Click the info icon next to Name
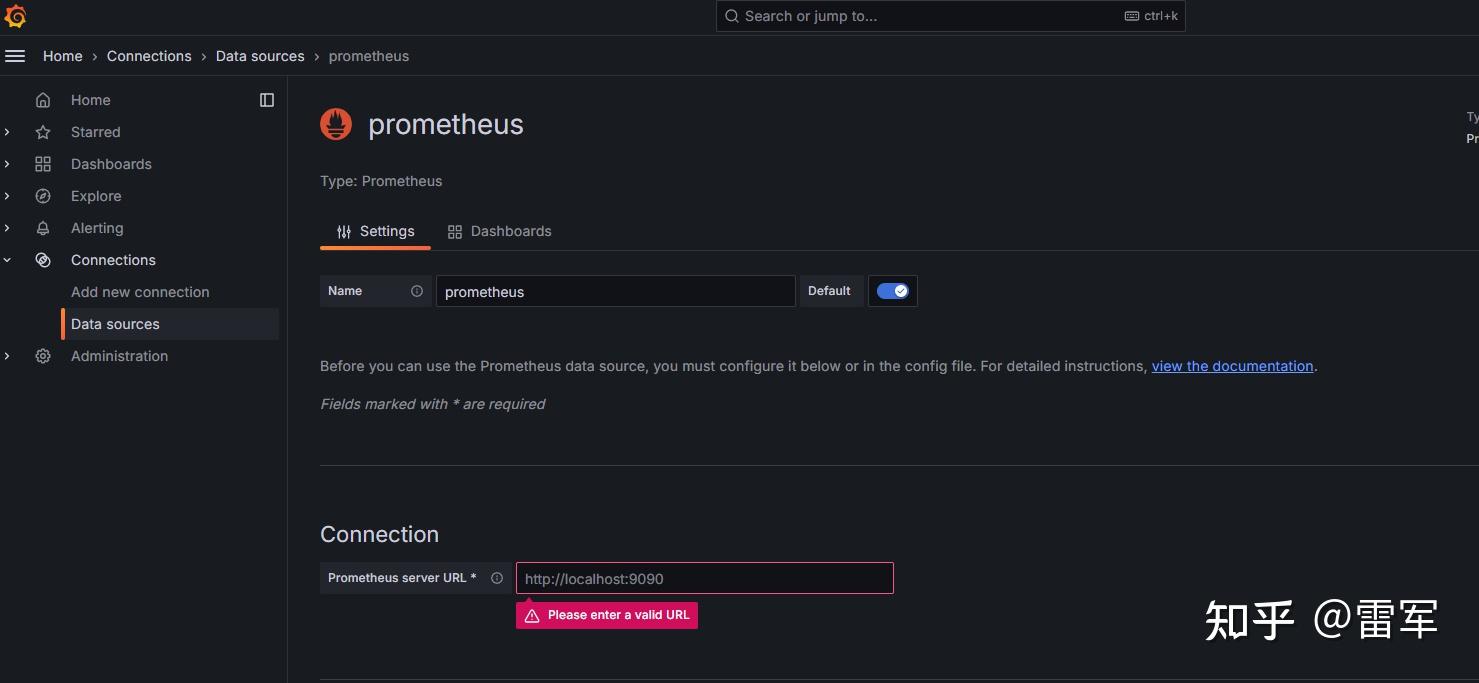 [x=417, y=291]
